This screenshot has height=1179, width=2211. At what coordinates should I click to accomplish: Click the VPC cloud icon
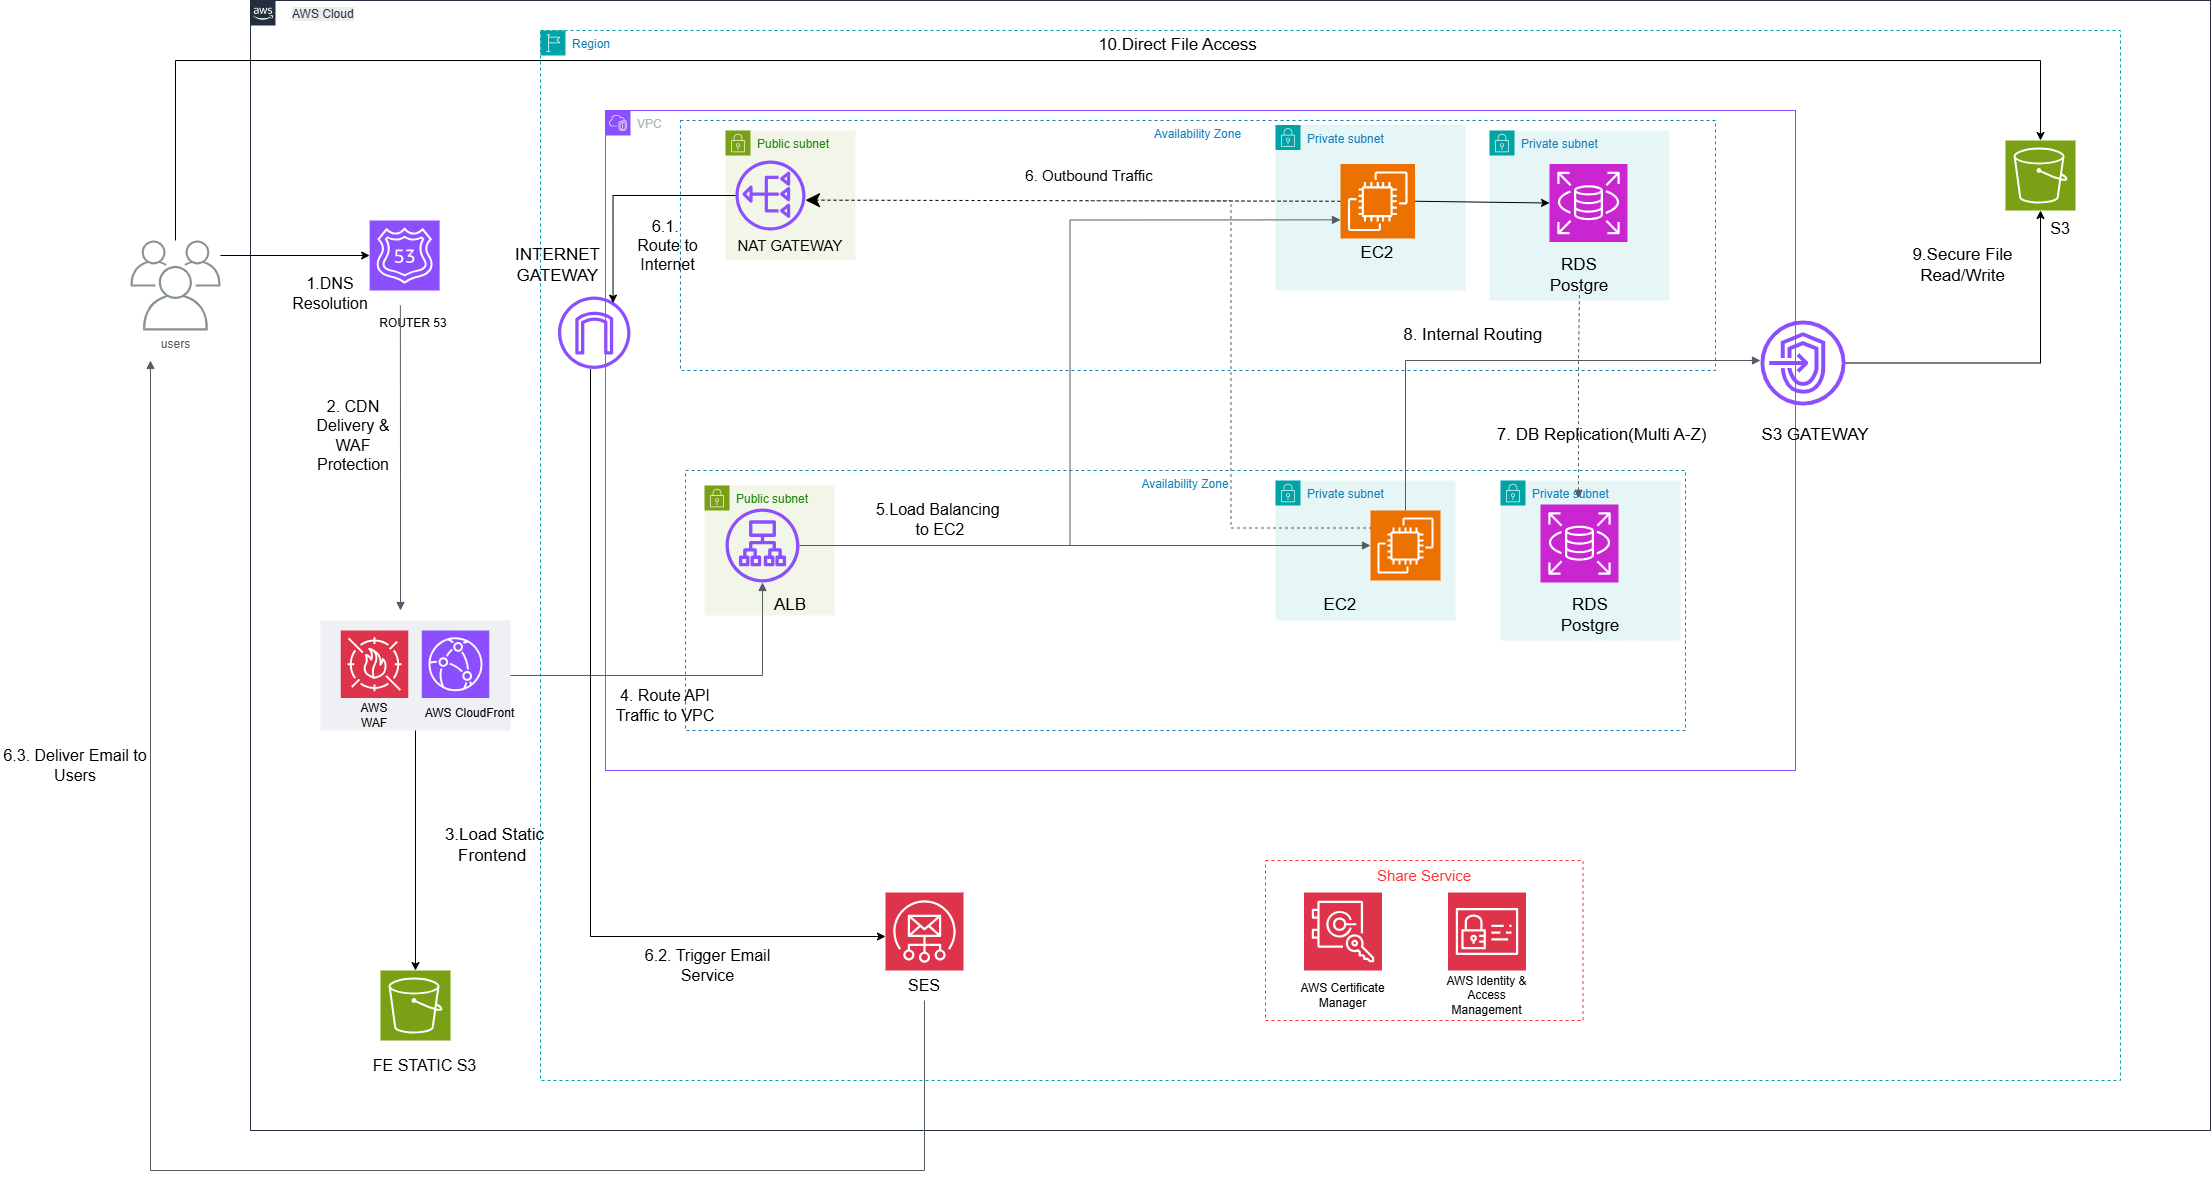618,123
